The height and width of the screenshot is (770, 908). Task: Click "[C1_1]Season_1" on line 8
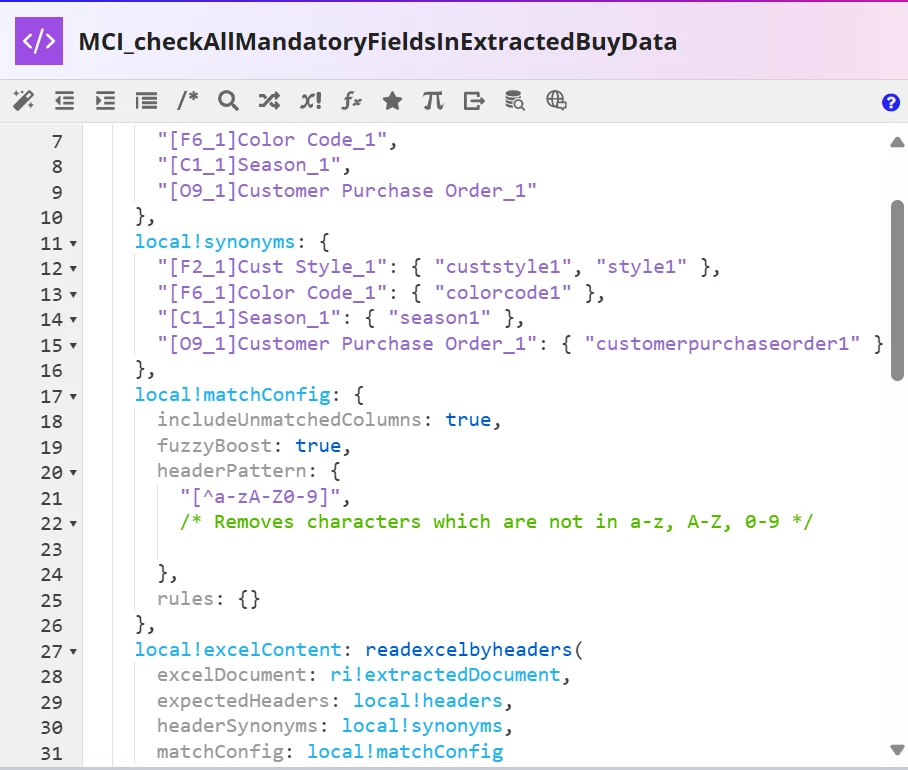249,166
